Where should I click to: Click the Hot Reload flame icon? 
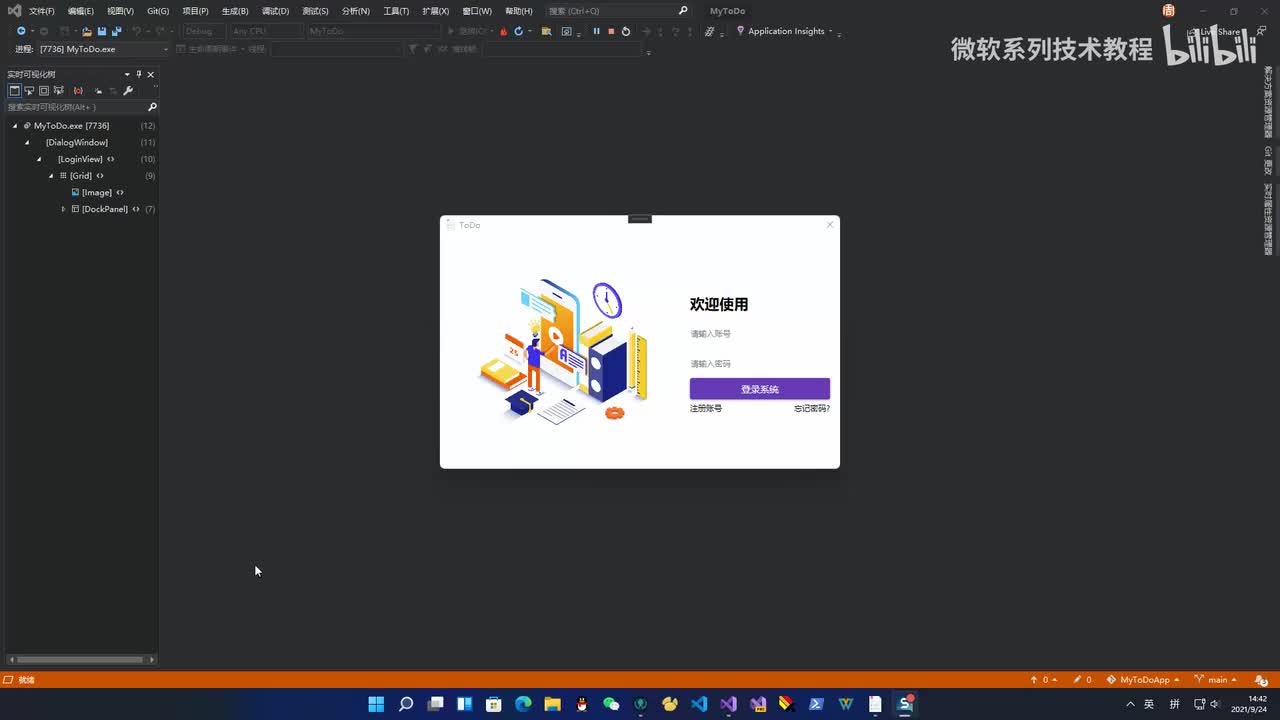click(504, 31)
